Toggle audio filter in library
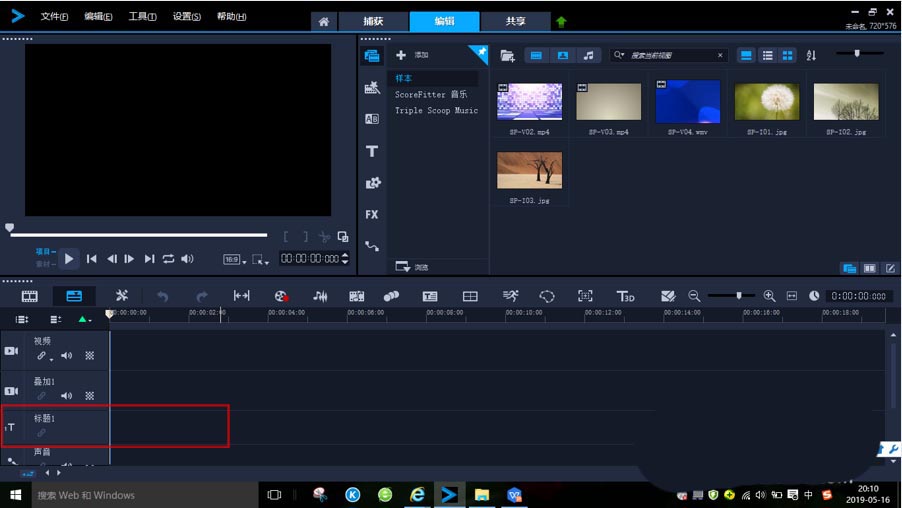 click(588, 55)
